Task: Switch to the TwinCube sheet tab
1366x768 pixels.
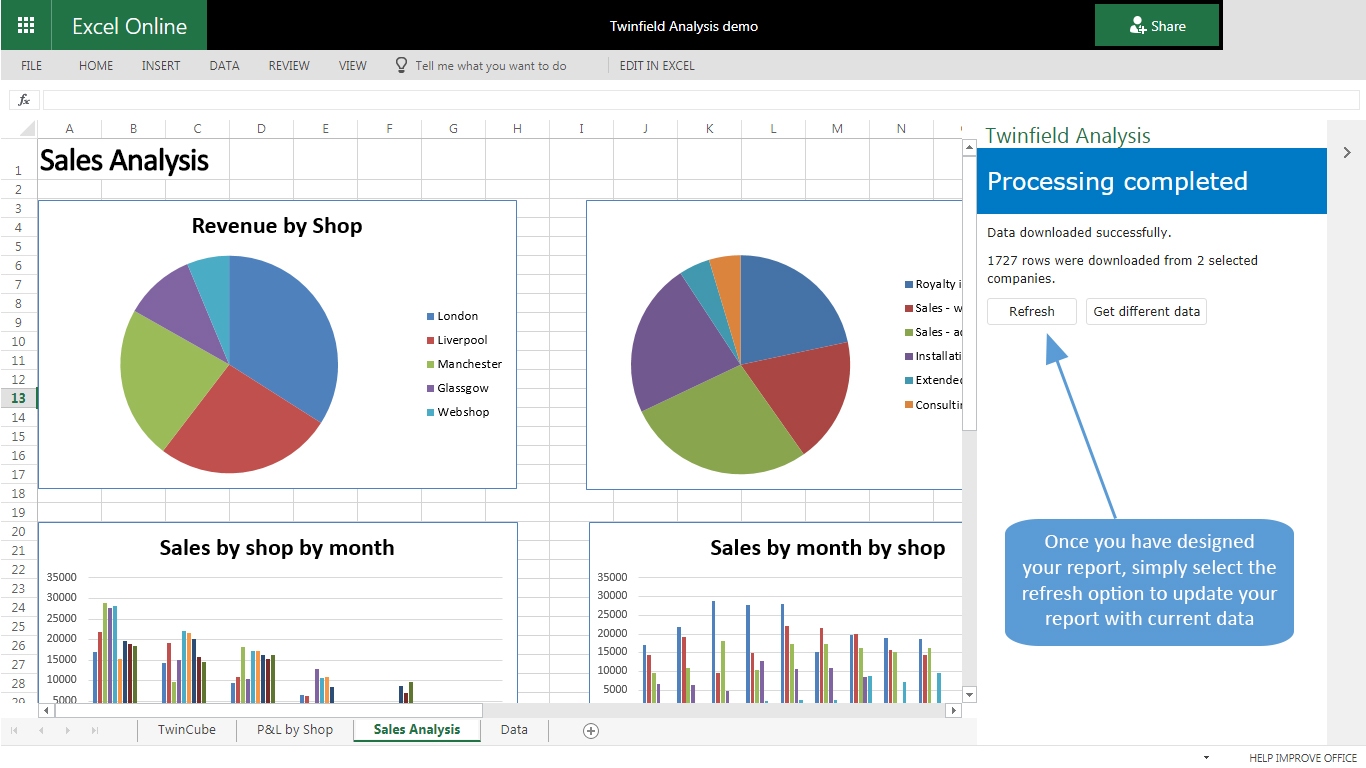Action: (187, 730)
